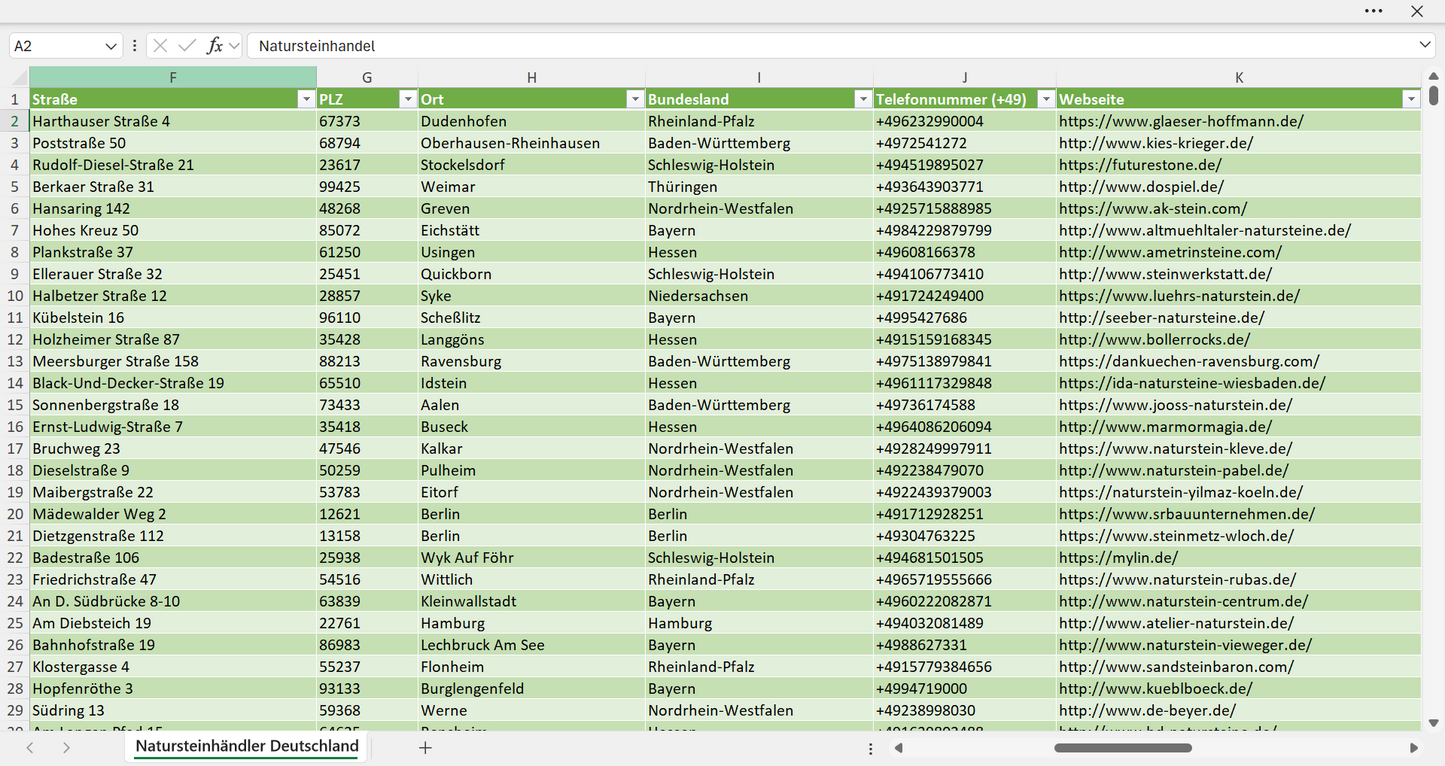Screen dimensions: 1445x766
Task: Open the Name Box dropdown arrow
Action: point(110,46)
